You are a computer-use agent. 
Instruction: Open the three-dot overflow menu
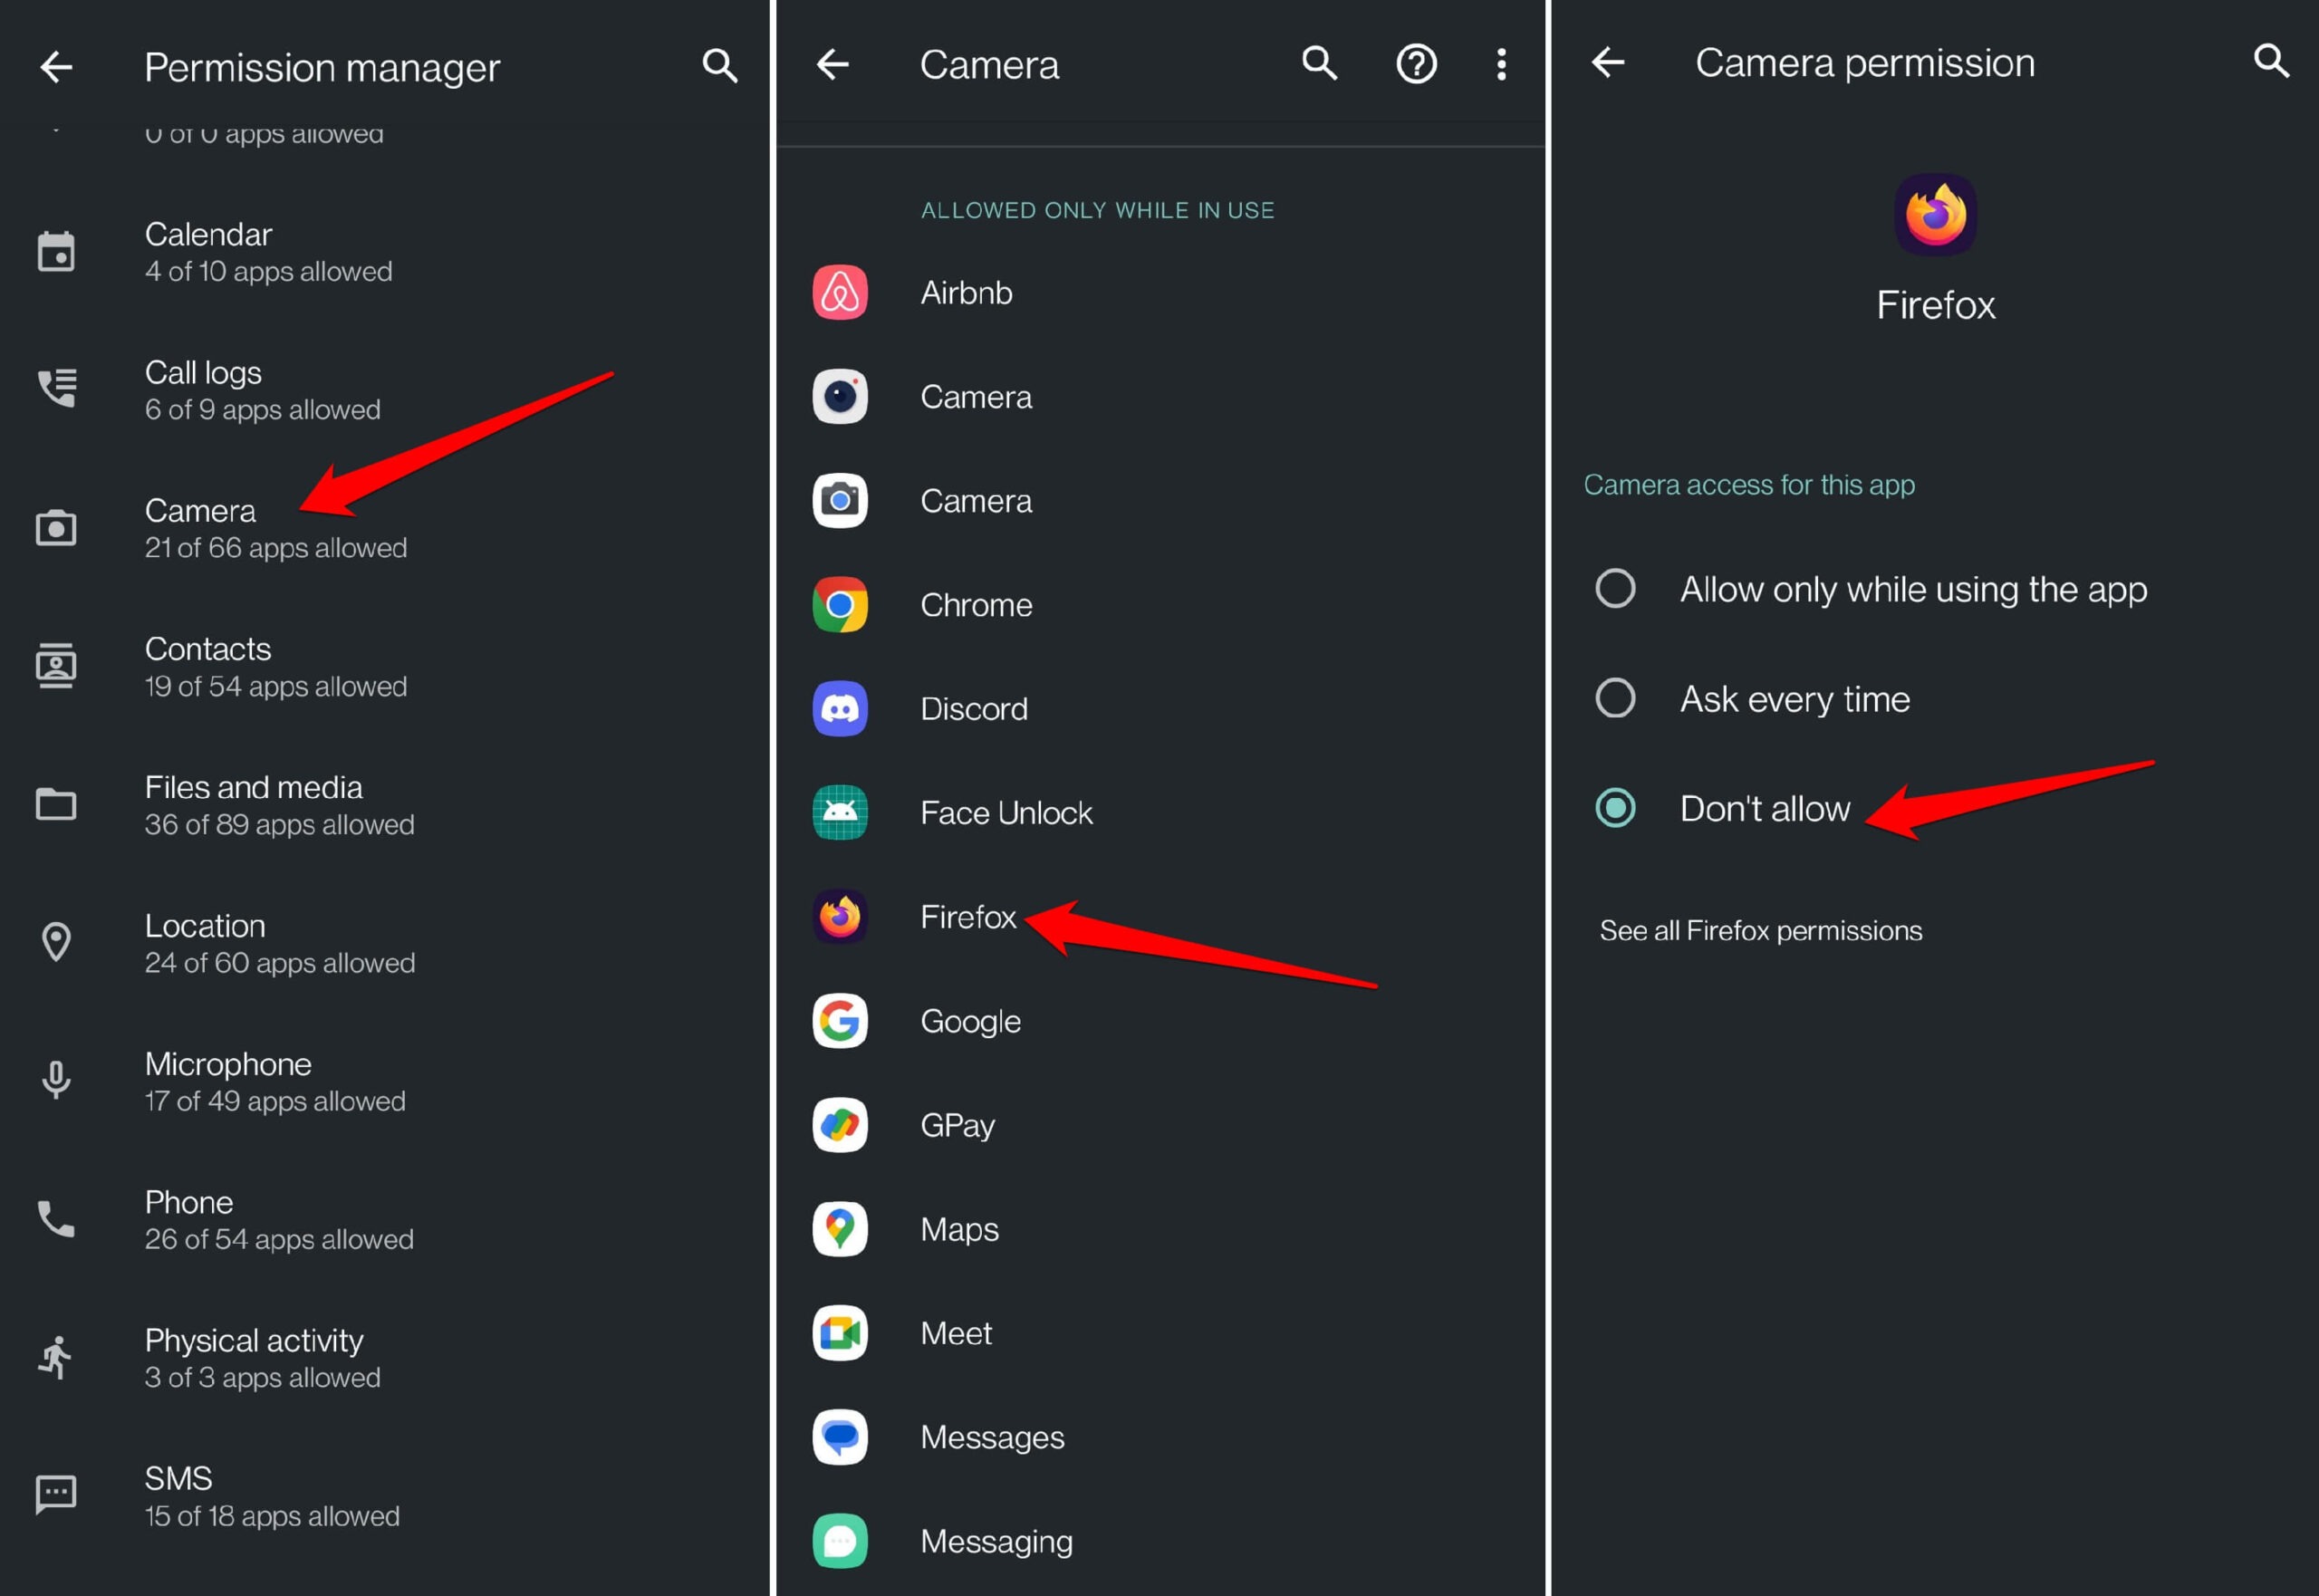(1501, 64)
